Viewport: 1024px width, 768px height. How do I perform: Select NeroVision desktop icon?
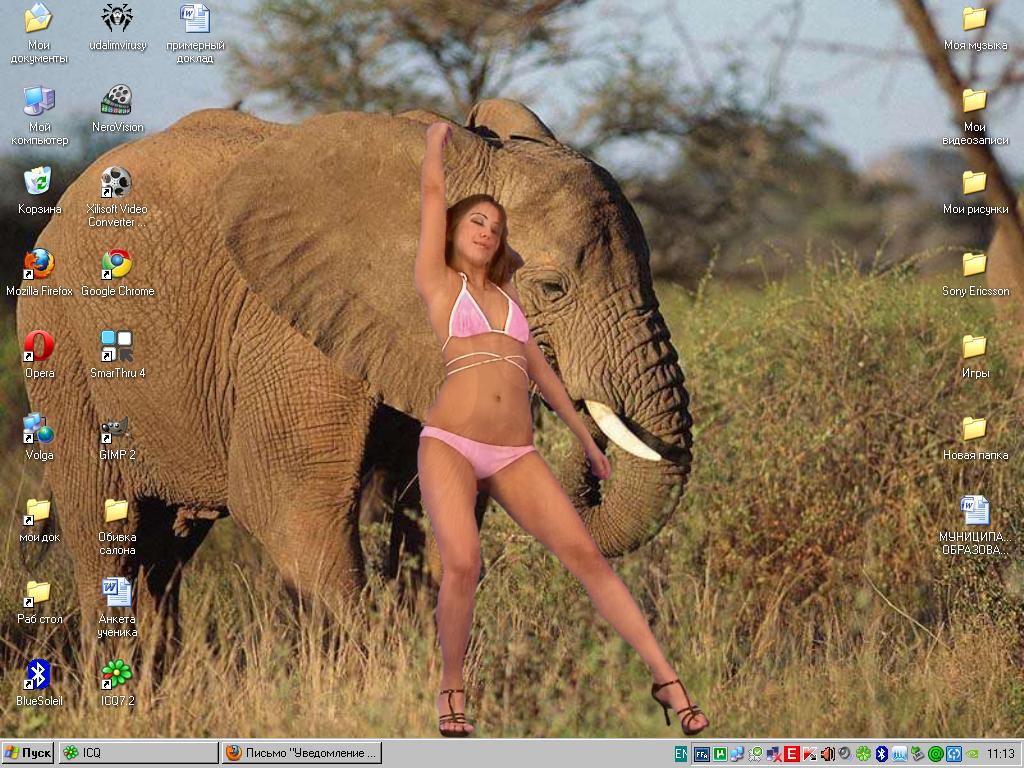pyautogui.click(x=117, y=101)
